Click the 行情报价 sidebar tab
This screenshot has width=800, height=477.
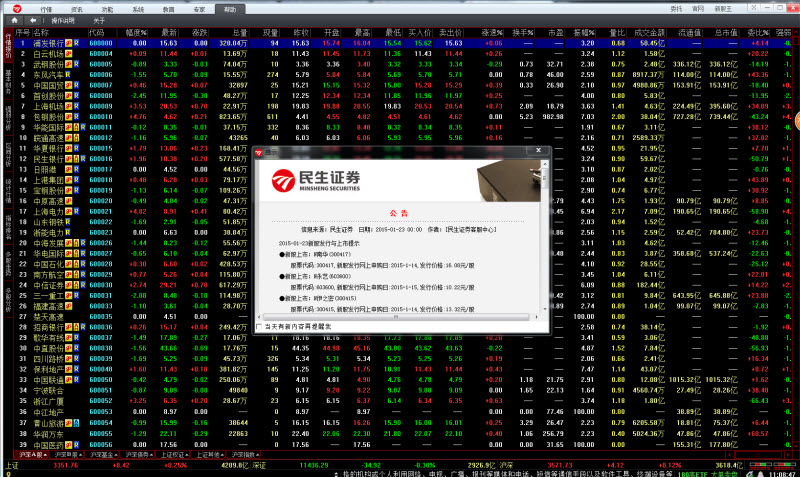pos(8,45)
